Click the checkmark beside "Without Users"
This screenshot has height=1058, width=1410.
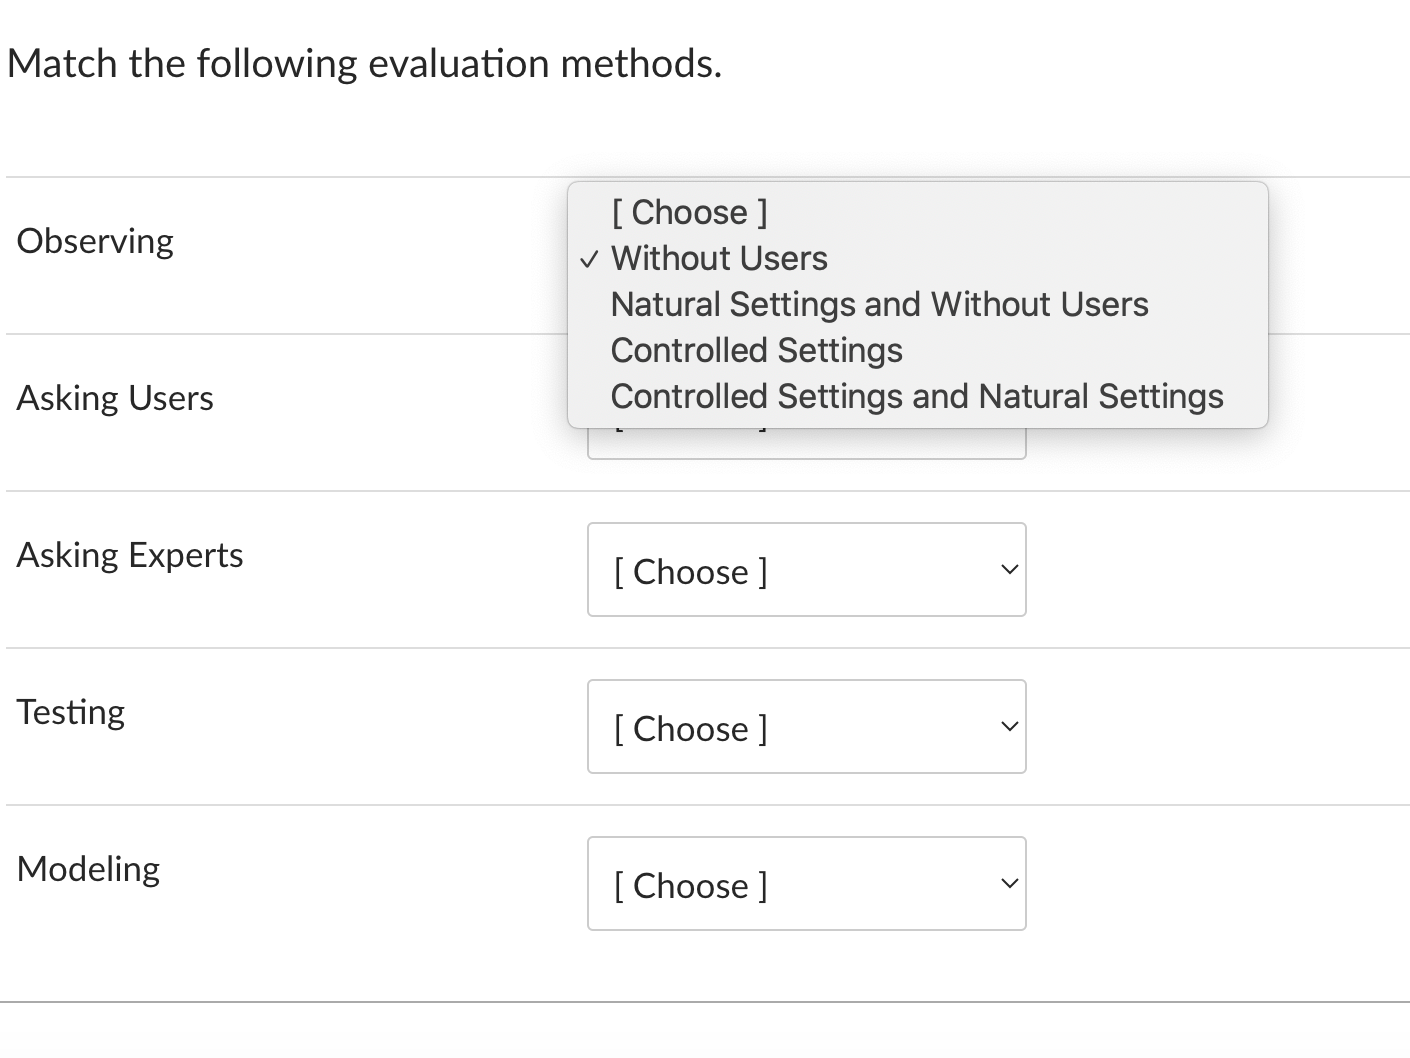[590, 259]
